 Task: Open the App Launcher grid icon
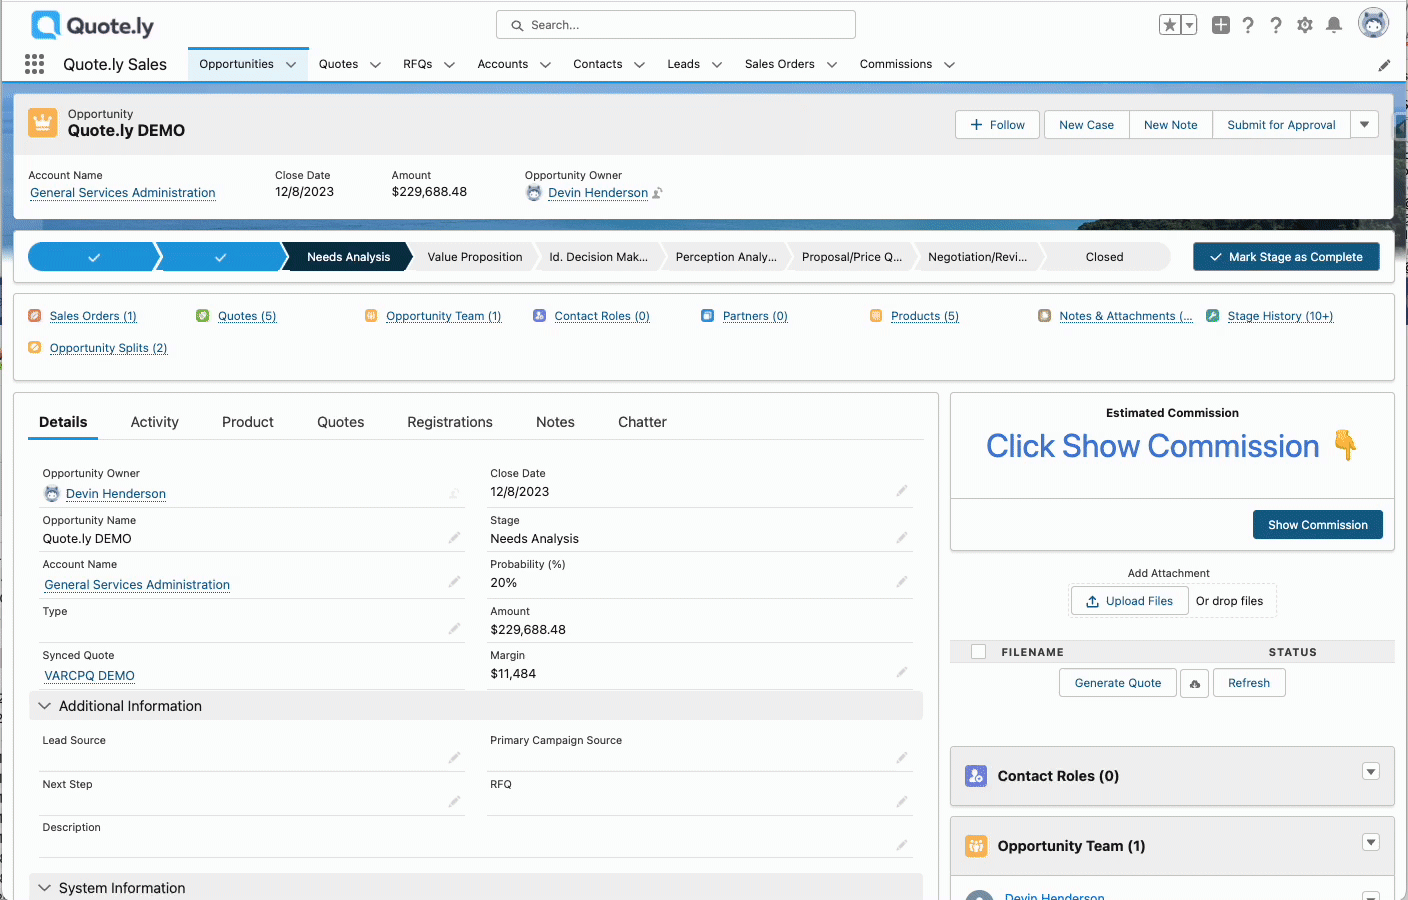coord(34,64)
